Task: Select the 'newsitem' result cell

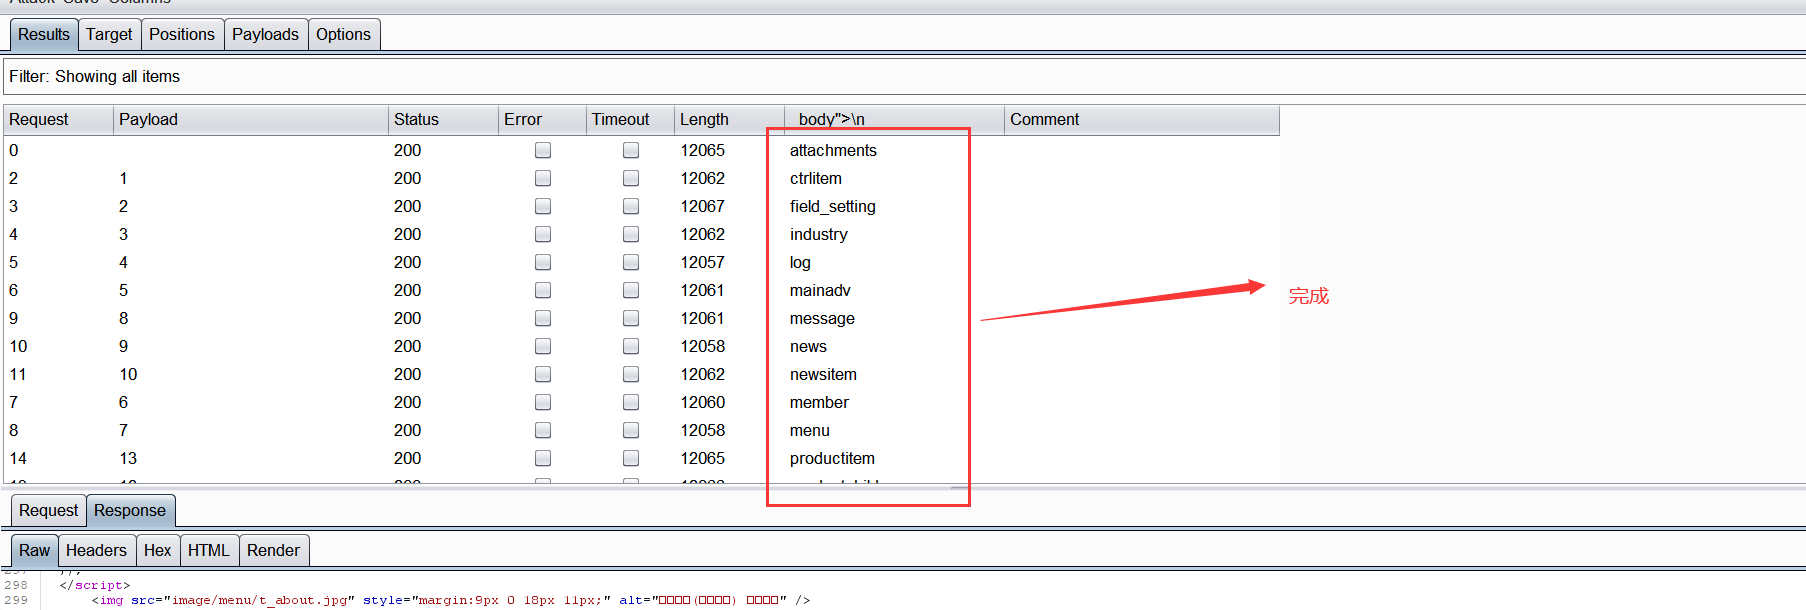Action: (823, 374)
